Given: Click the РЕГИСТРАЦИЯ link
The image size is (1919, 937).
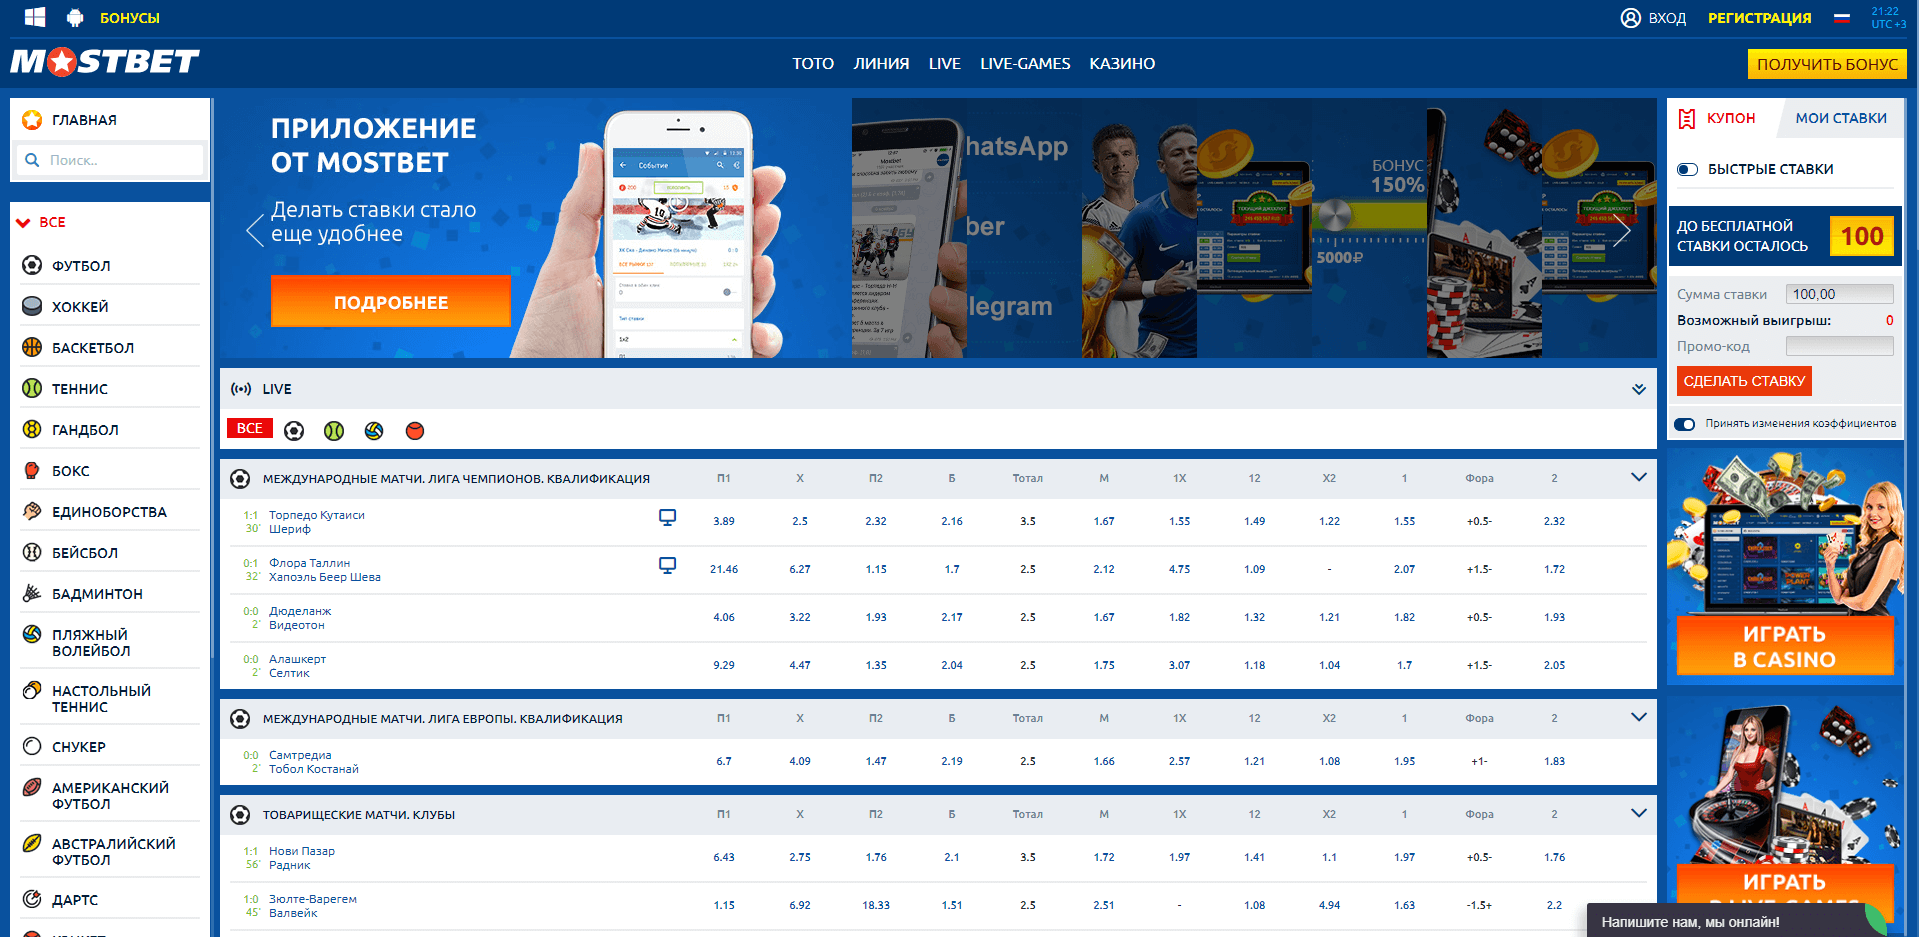Looking at the screenshot, I should (1759, 18).
